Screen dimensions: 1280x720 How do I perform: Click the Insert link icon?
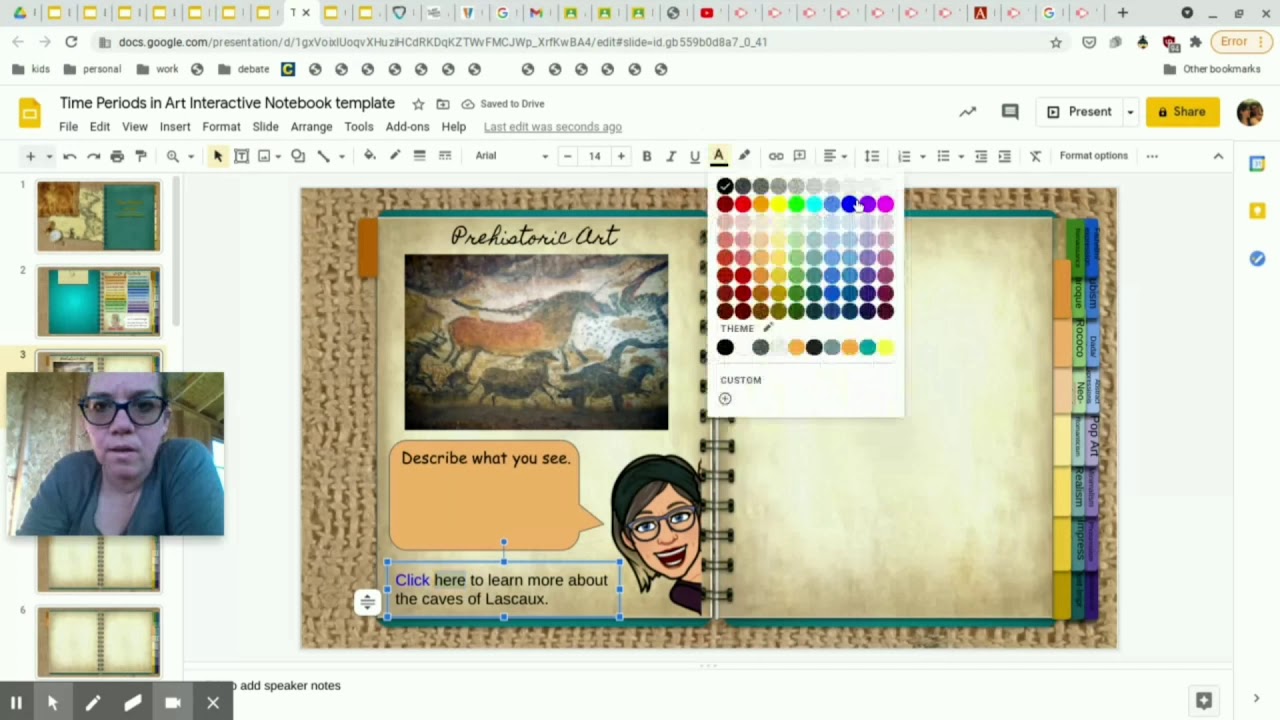(776, 156)
